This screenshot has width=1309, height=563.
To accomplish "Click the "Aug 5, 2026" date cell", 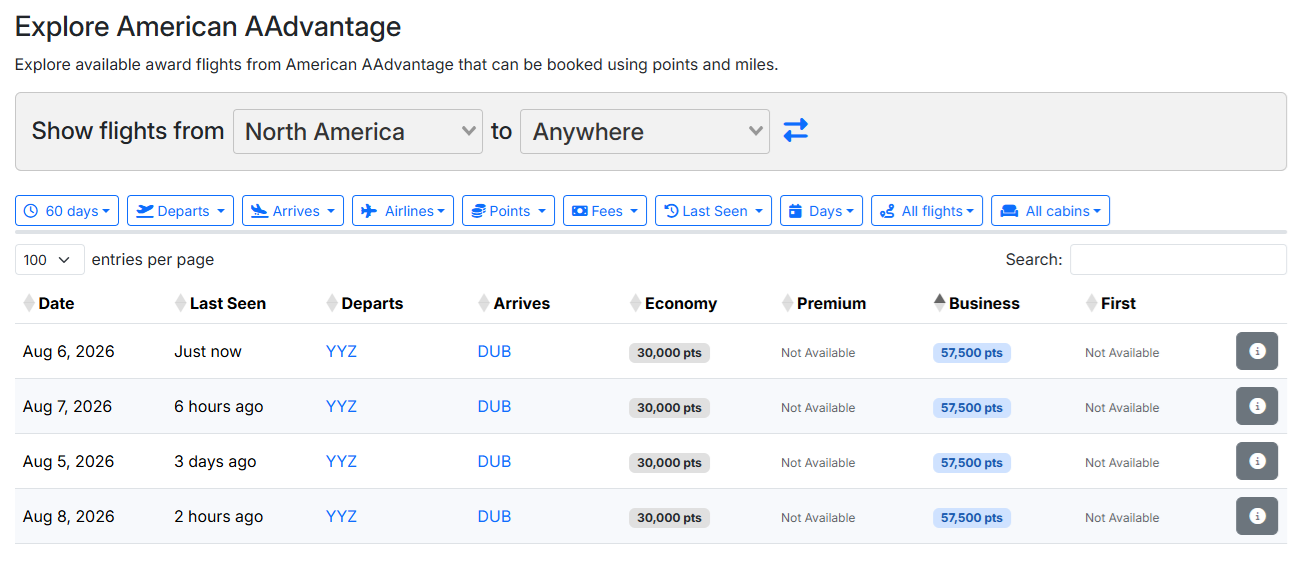I will (69, 461).
